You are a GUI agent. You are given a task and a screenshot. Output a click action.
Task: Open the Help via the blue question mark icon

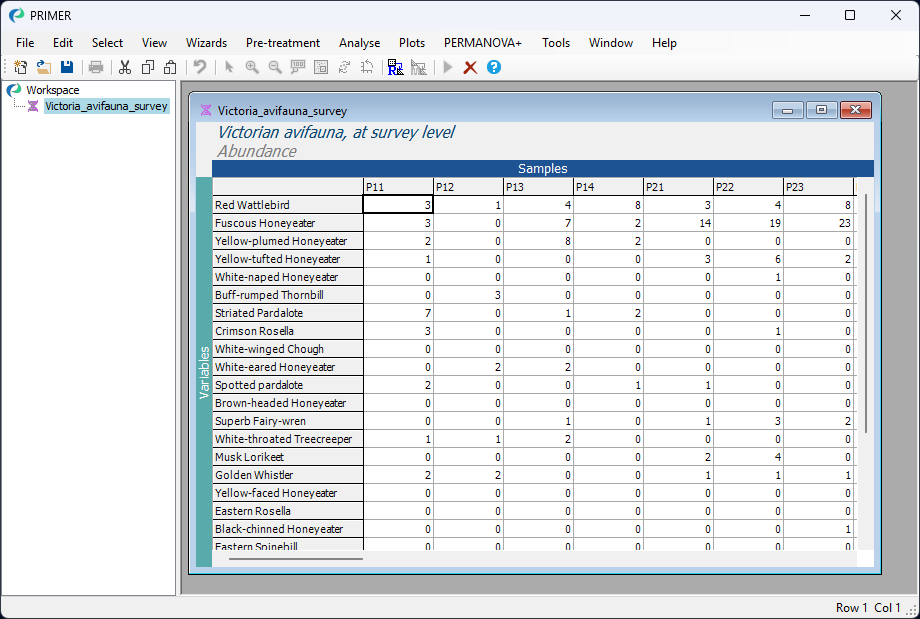click(492, 67)
